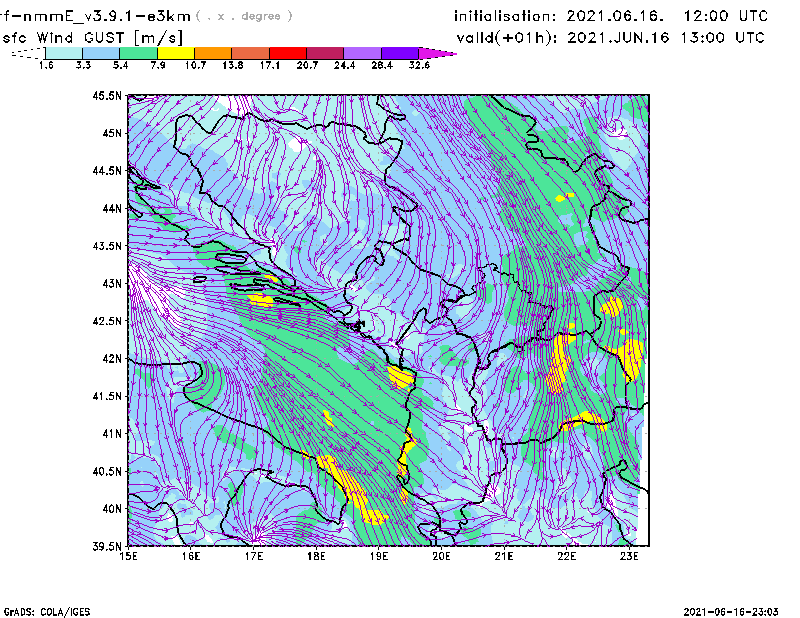Click the legend value '32.6'
Screen dimensions: 800x618
(x=419, y=65)
